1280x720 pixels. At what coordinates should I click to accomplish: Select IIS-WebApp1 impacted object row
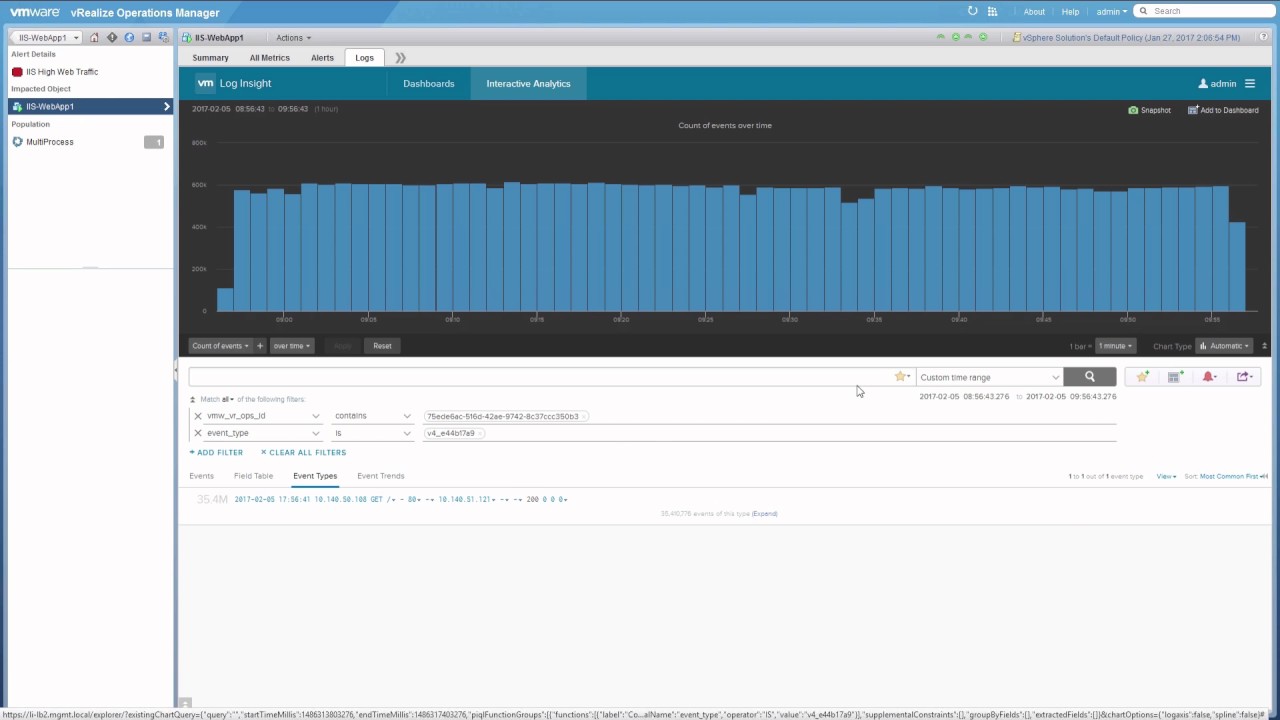click(90, 106)
